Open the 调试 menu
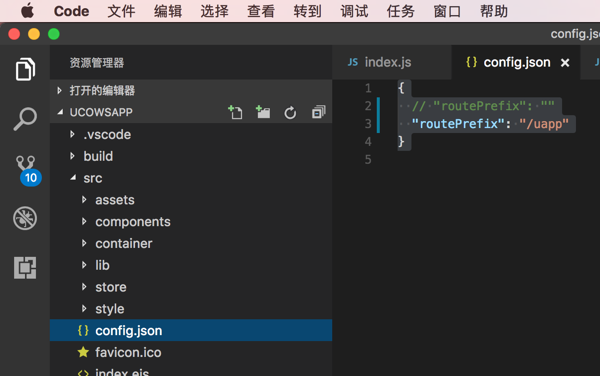Viewport: 600px width, 376px height. (354, 11)
